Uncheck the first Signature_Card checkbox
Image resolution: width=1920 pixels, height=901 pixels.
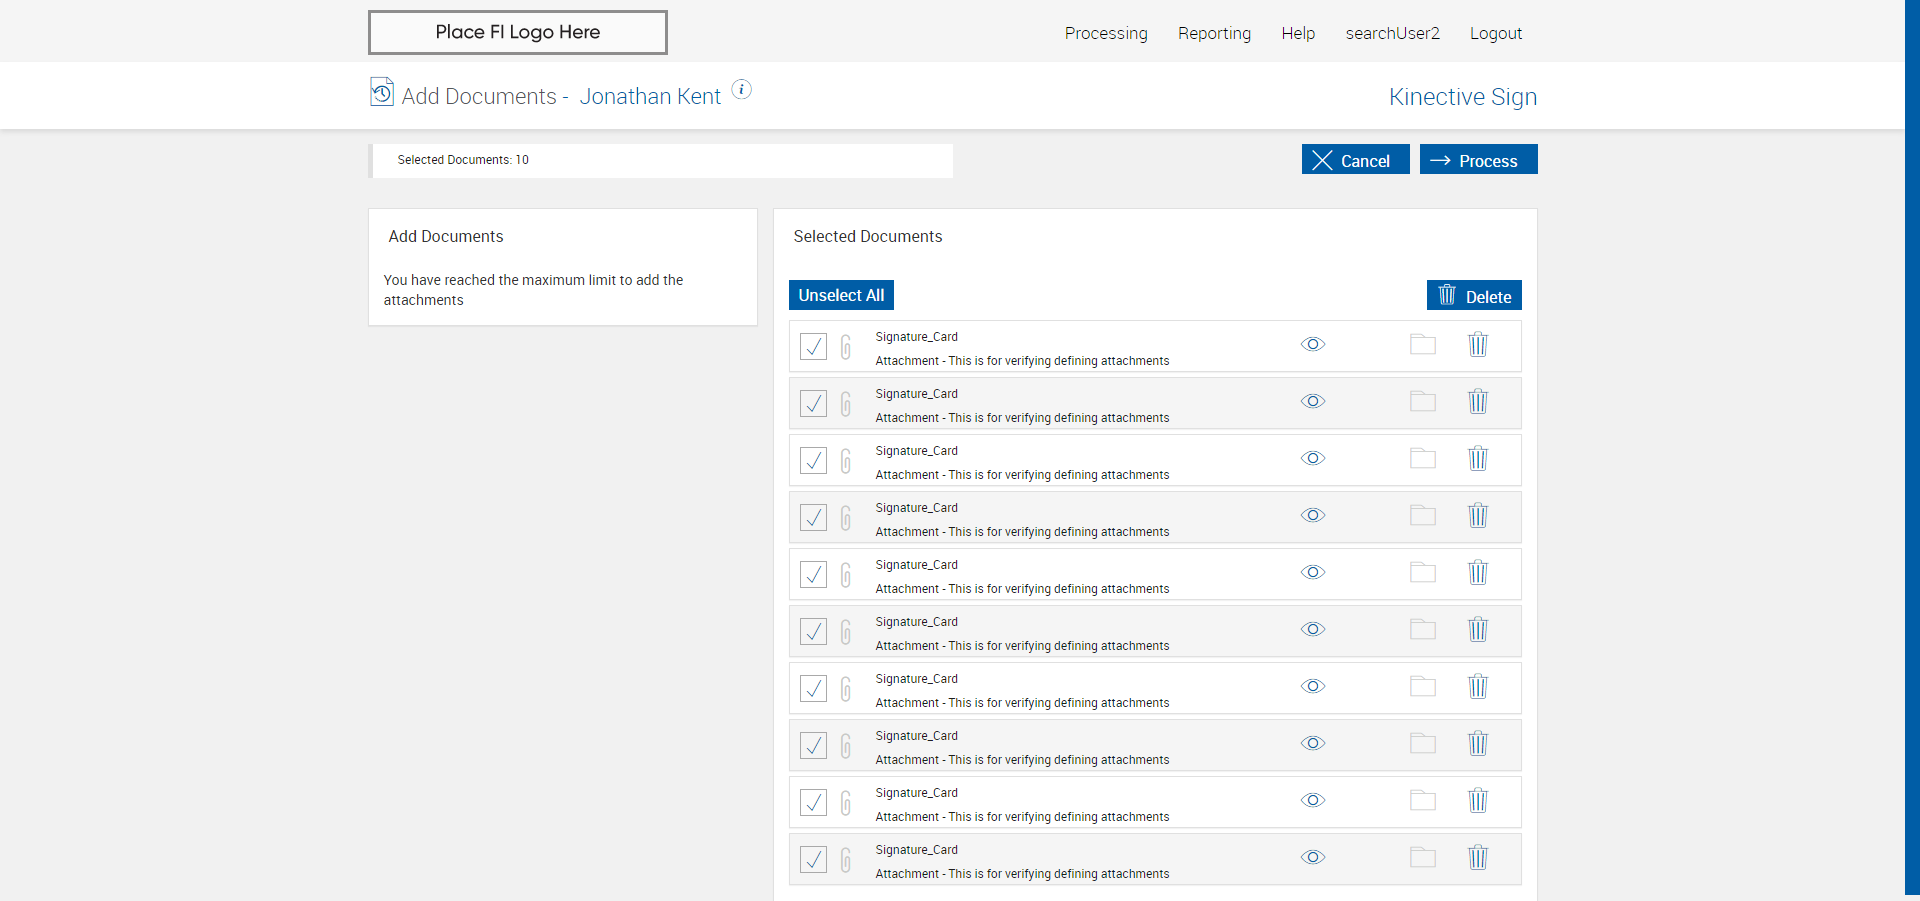tap(813, 346)
